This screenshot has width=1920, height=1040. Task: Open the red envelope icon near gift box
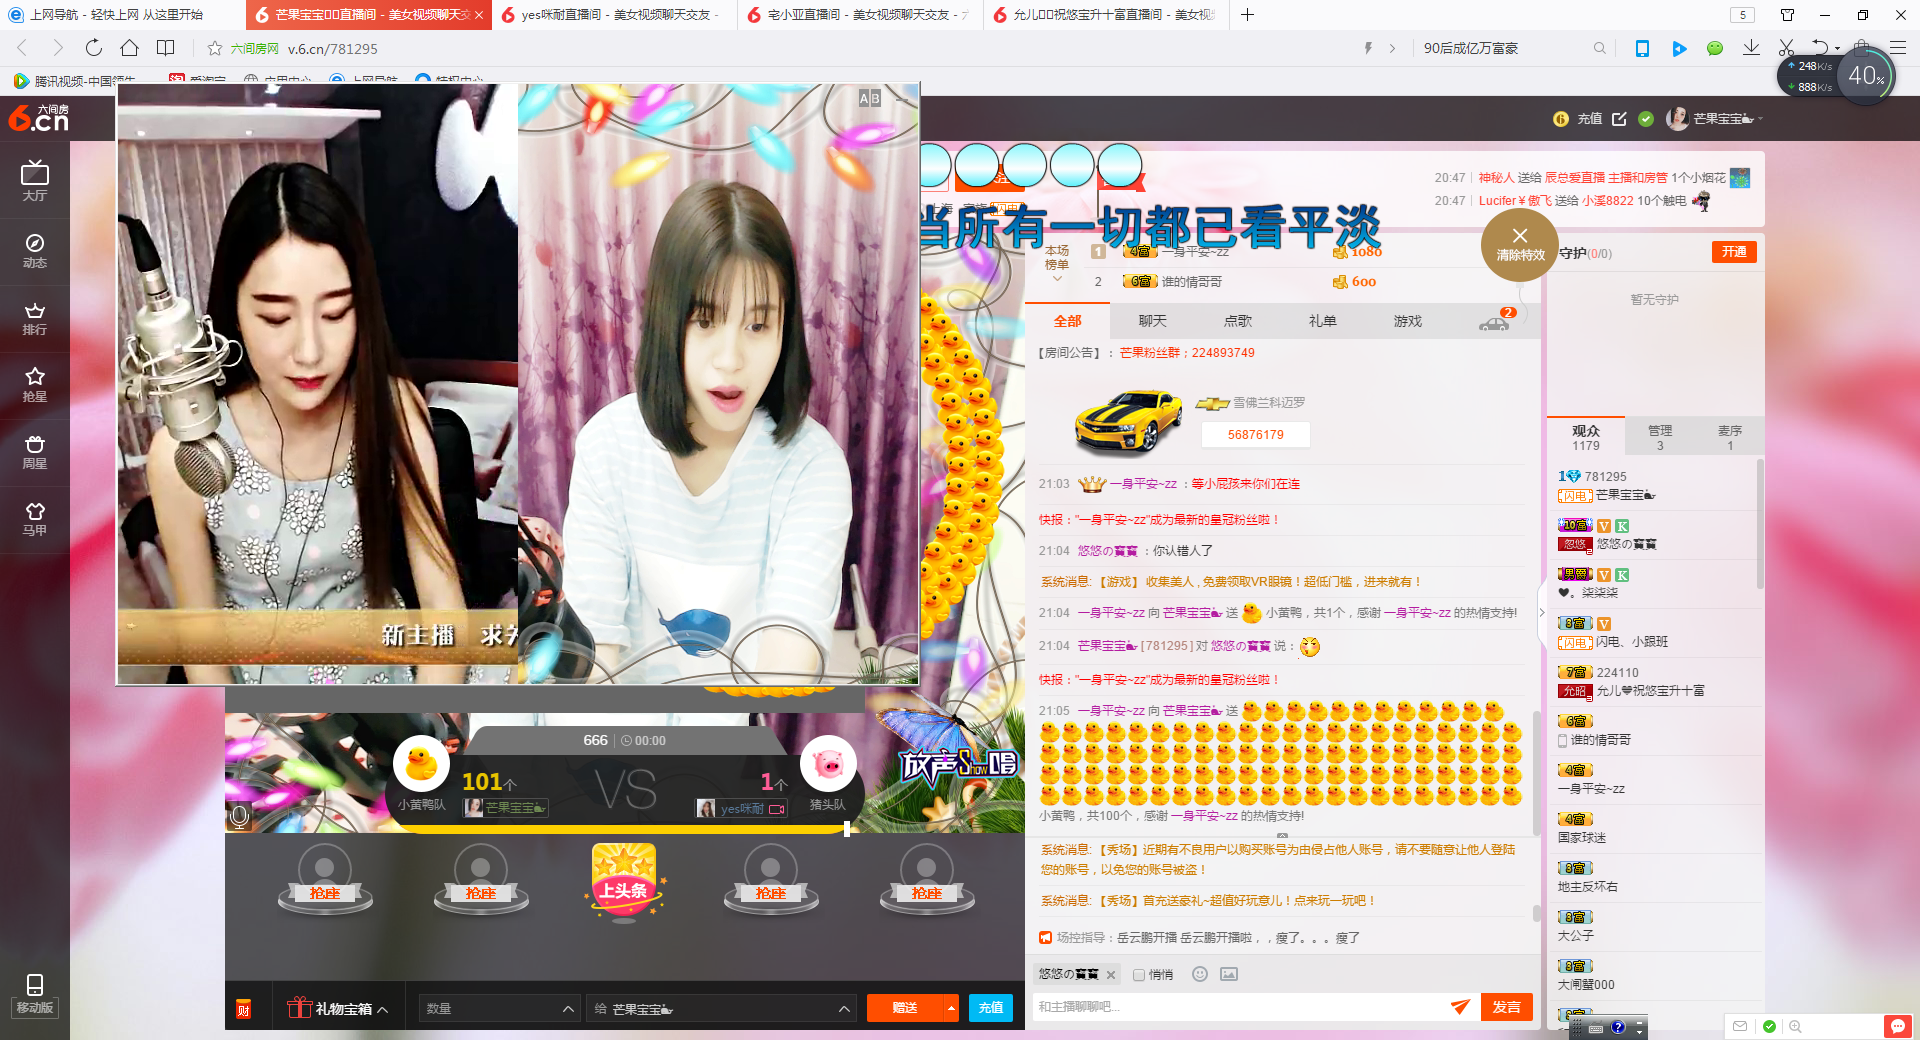243,1008
